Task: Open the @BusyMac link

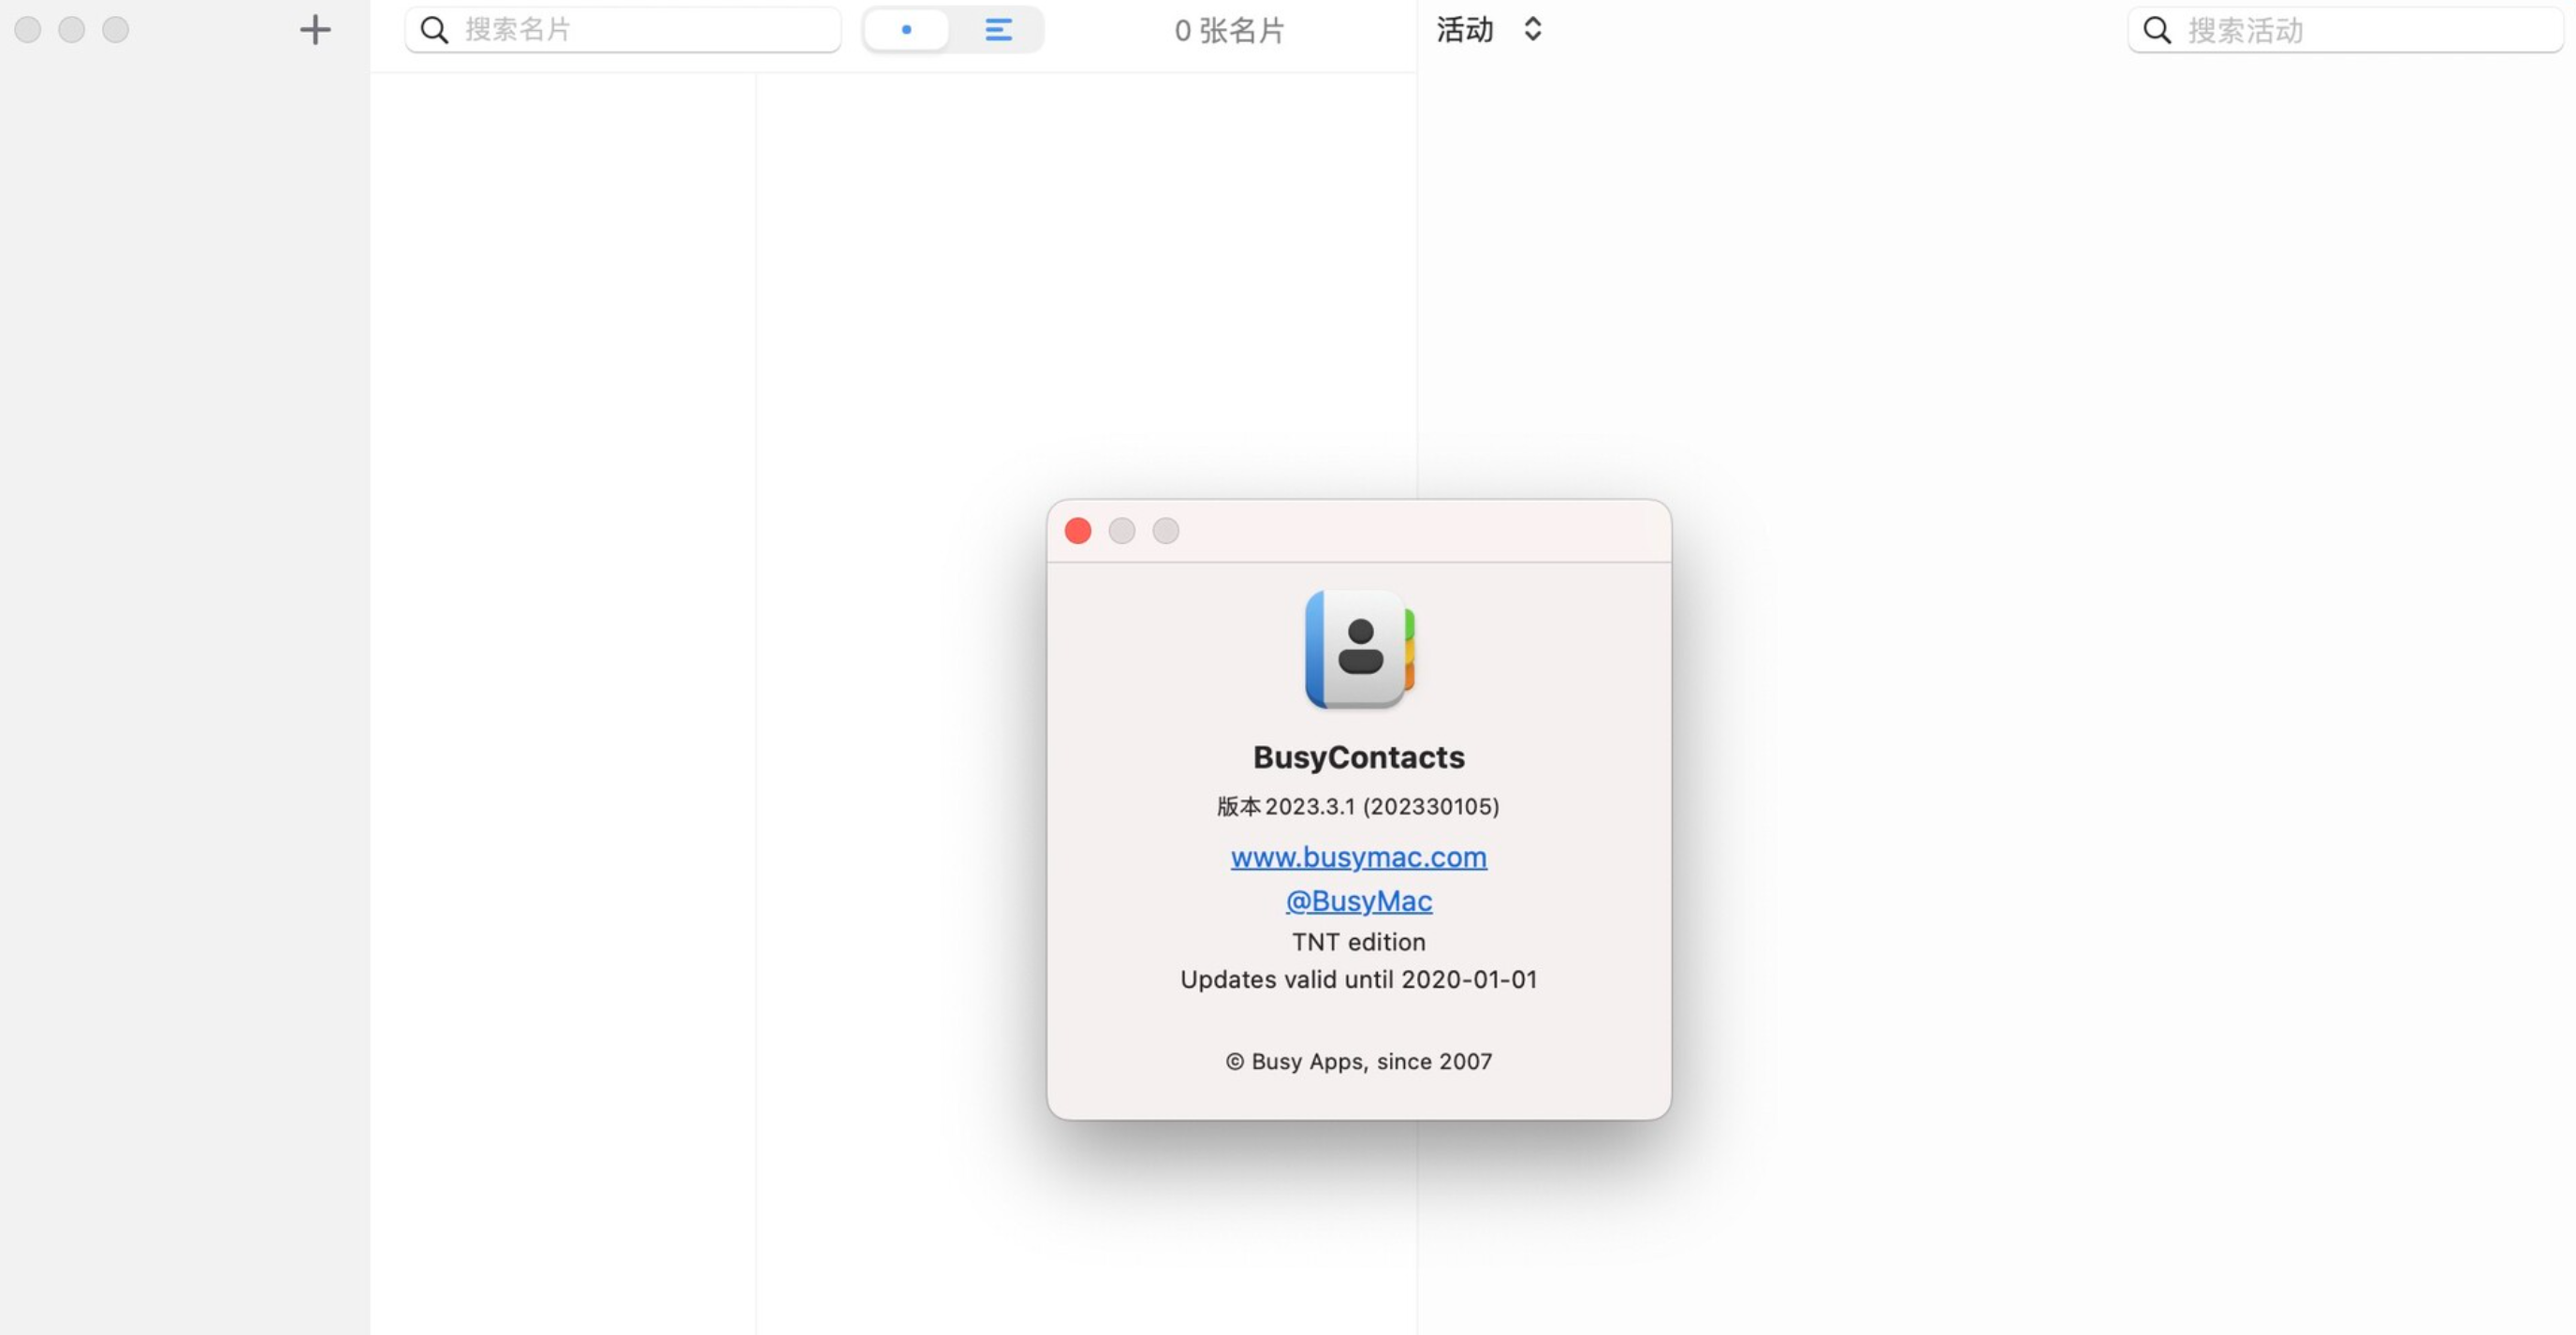Action: pyautogui.click(x=1358, y=901)
